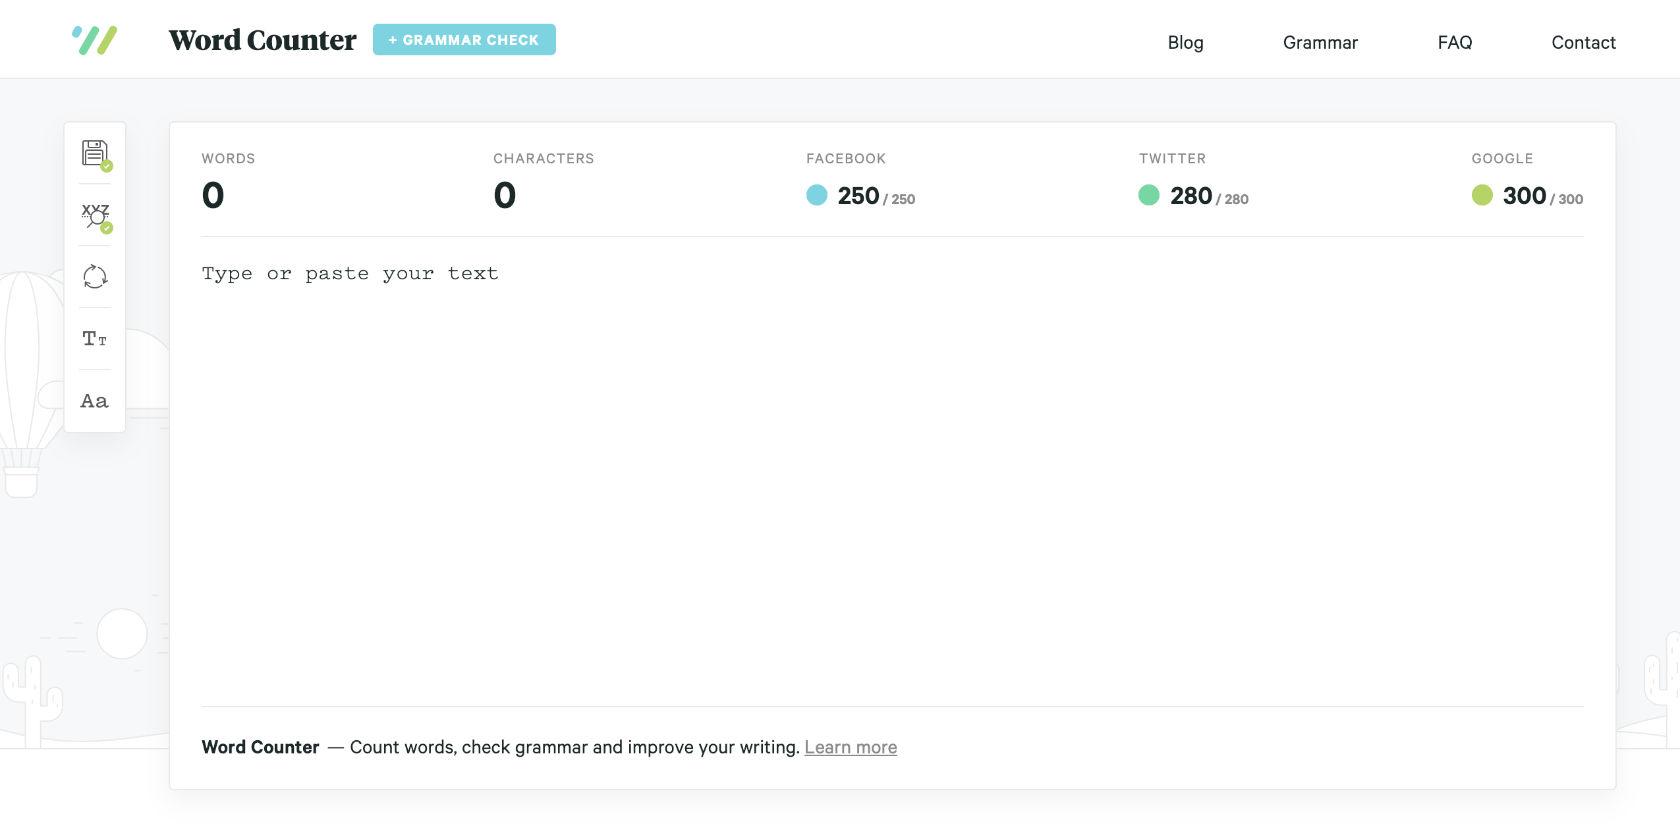The image size is (1680, 839).
Task: Click the Characters count number
Action: click(x=505, y=195)
